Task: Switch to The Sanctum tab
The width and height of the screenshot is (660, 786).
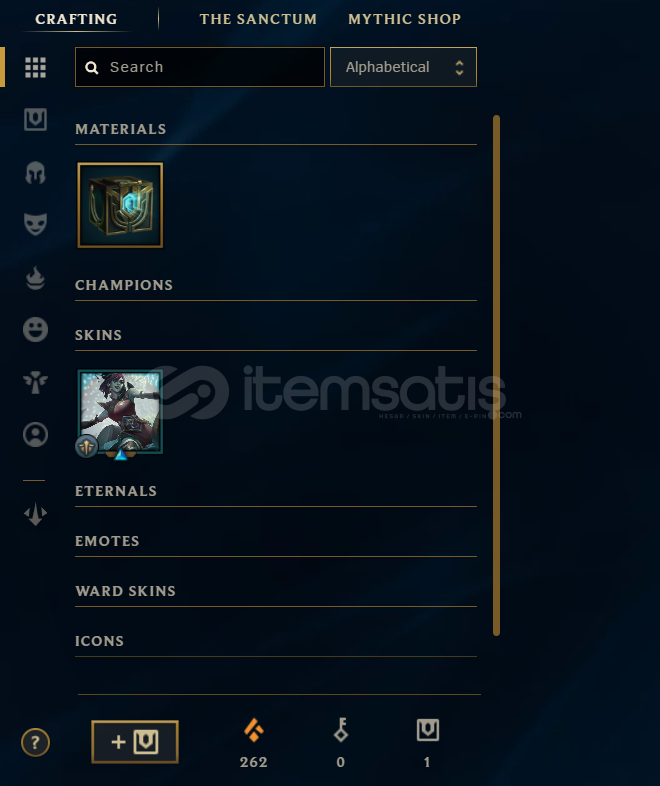Action: [258, 19]
